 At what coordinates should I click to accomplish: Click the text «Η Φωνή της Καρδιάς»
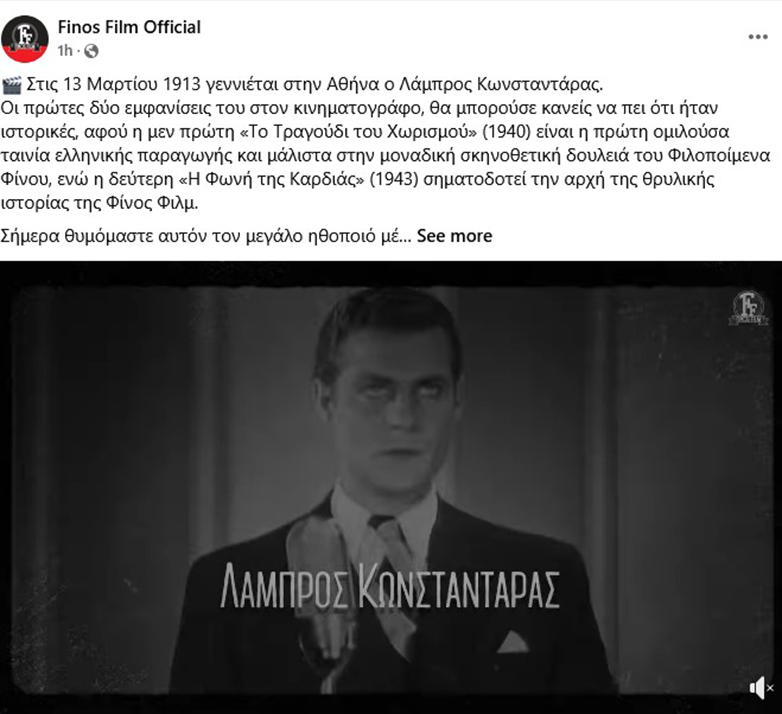click(x=271, y=179)
